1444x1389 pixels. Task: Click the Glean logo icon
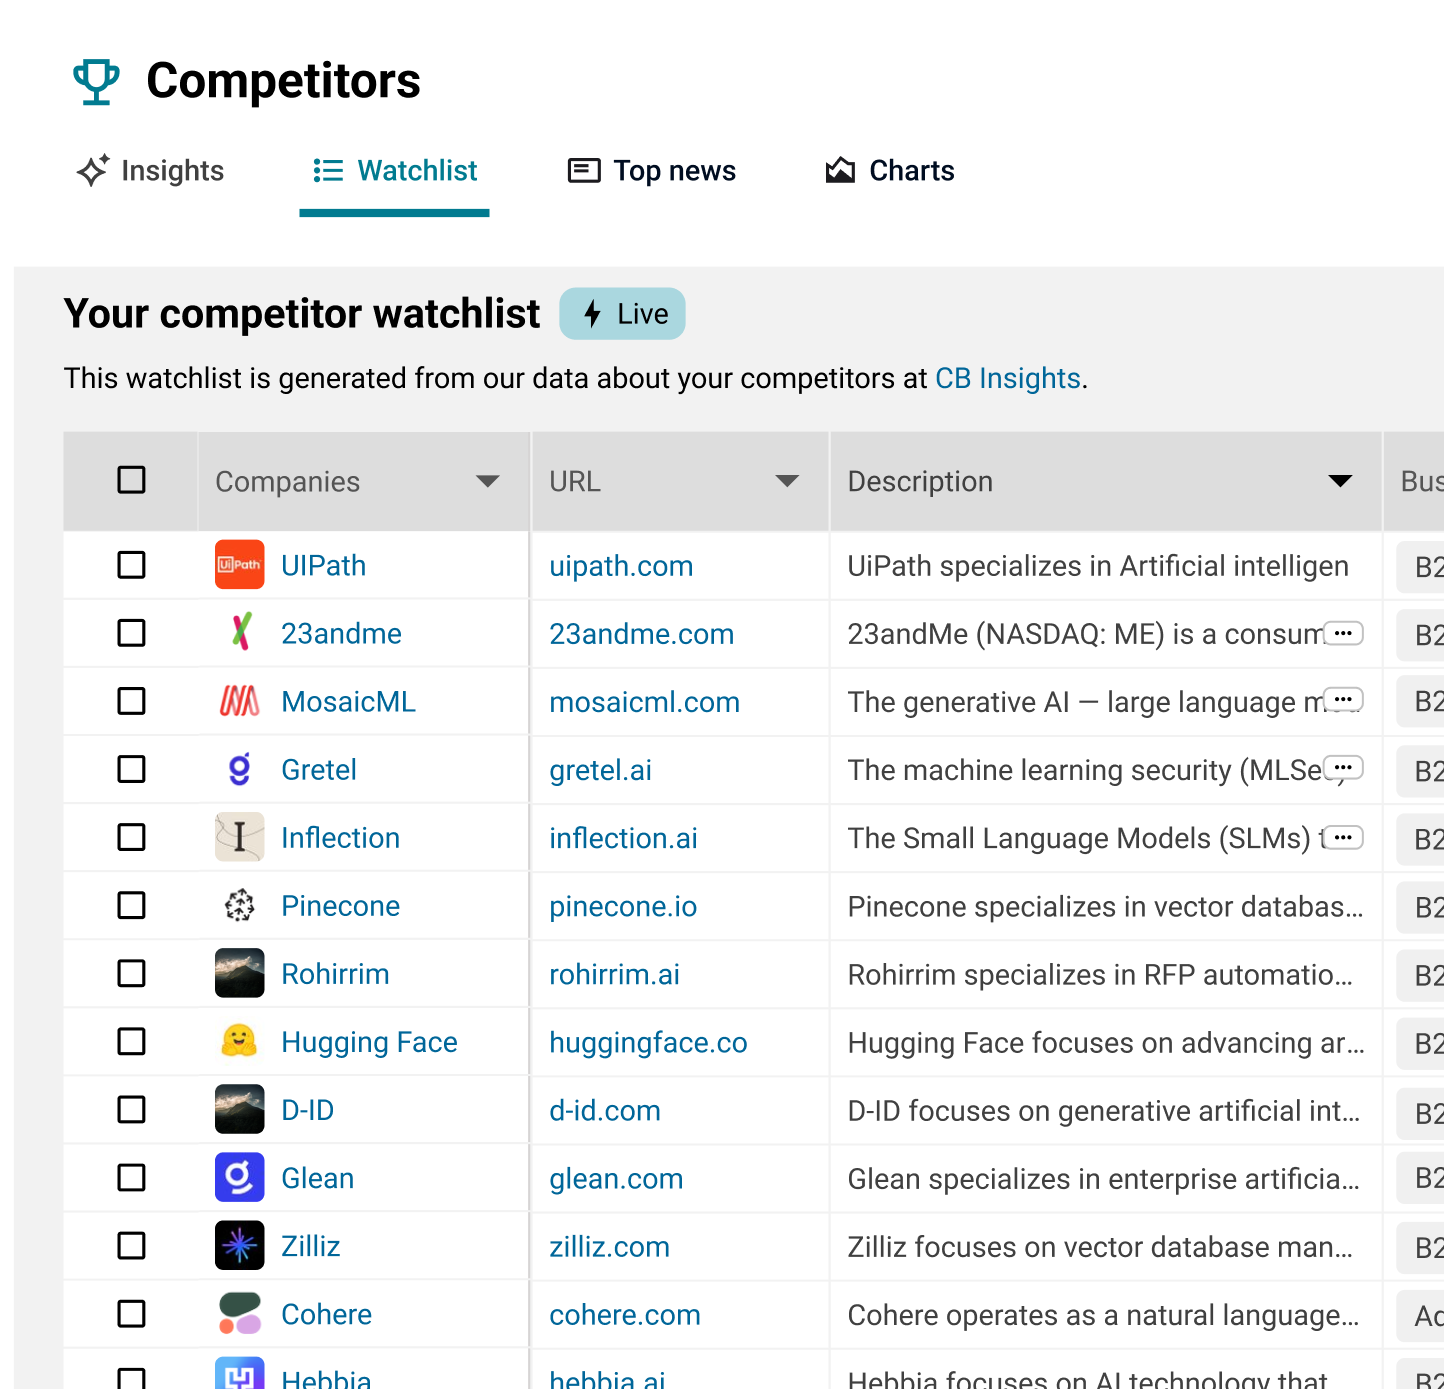point(240,1177)
